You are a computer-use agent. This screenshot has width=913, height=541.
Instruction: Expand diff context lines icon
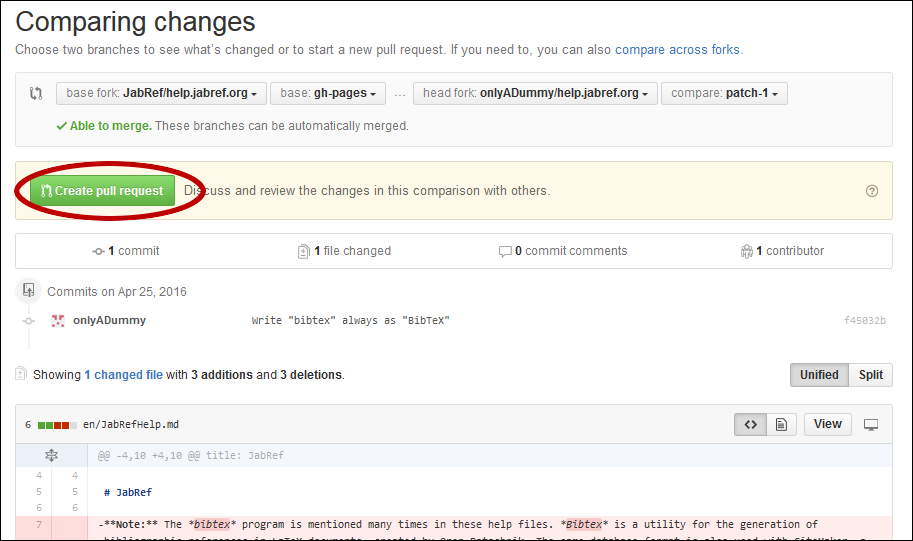[x=51, y=455]
